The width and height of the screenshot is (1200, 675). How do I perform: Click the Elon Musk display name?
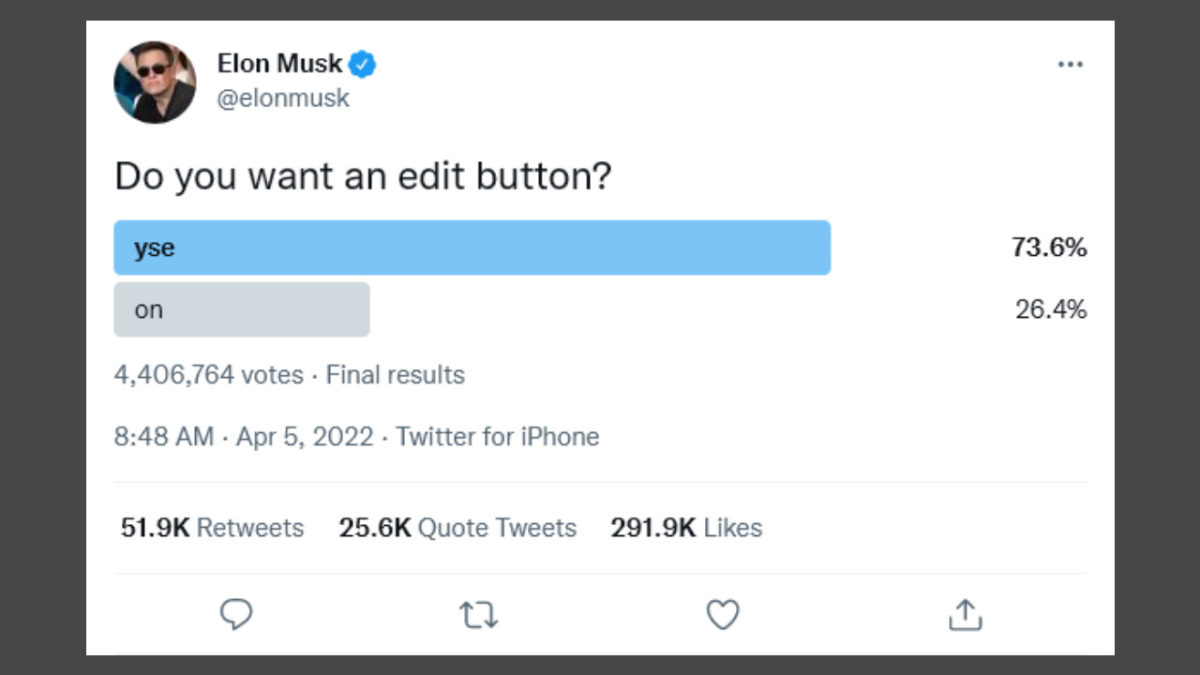click(280, 64)
